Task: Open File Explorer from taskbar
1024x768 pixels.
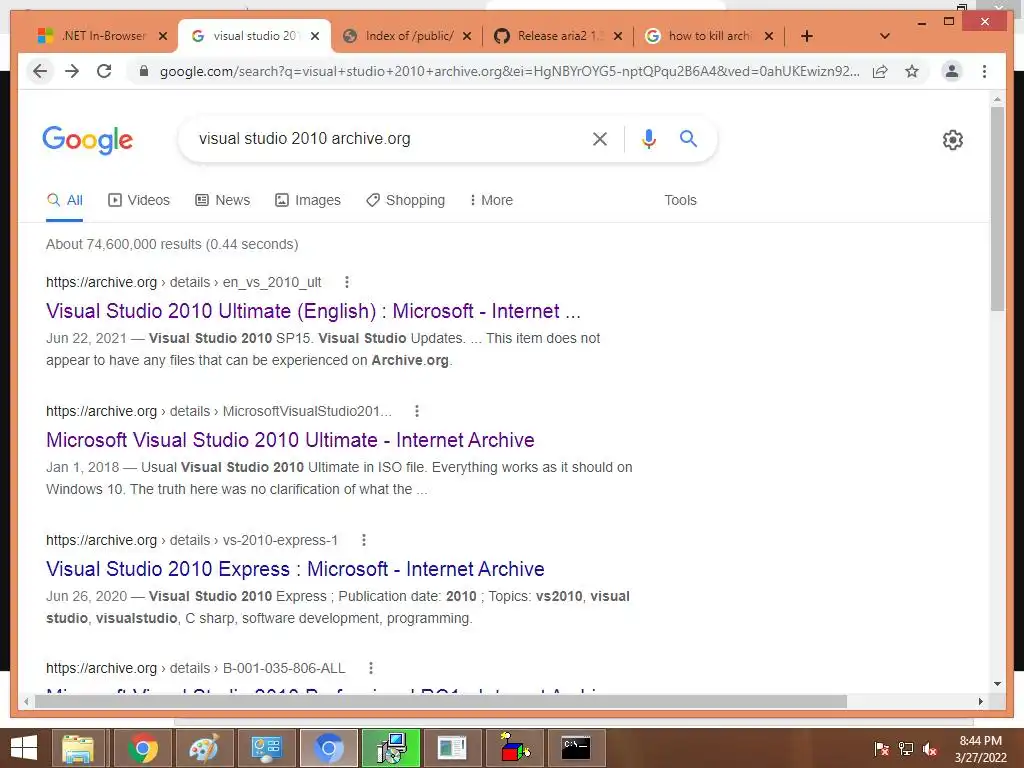Action: tap(78, 748)
